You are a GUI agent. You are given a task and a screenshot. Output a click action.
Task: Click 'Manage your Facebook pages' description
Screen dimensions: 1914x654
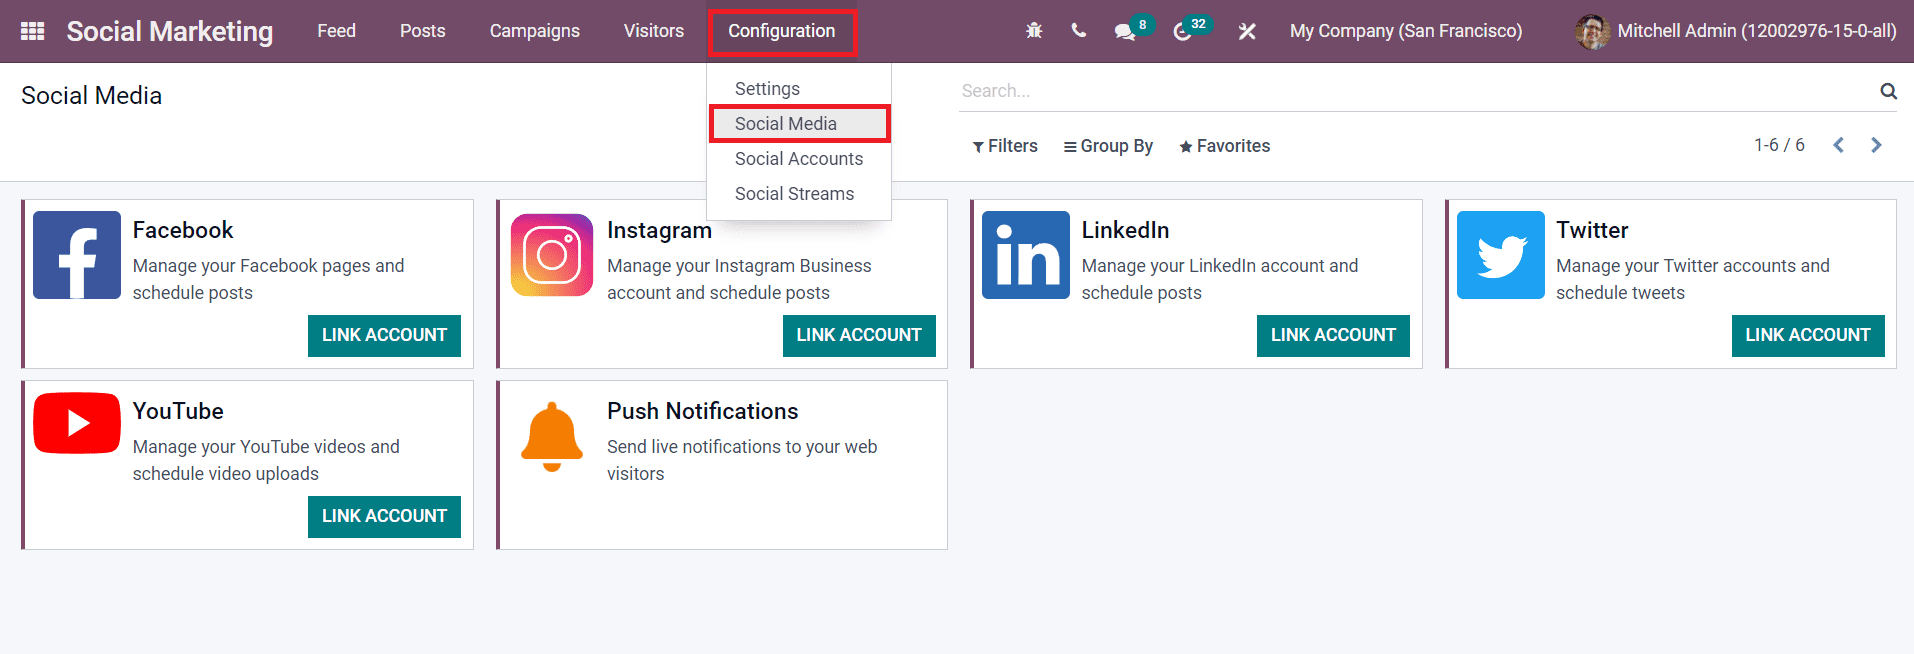(268, 279)
